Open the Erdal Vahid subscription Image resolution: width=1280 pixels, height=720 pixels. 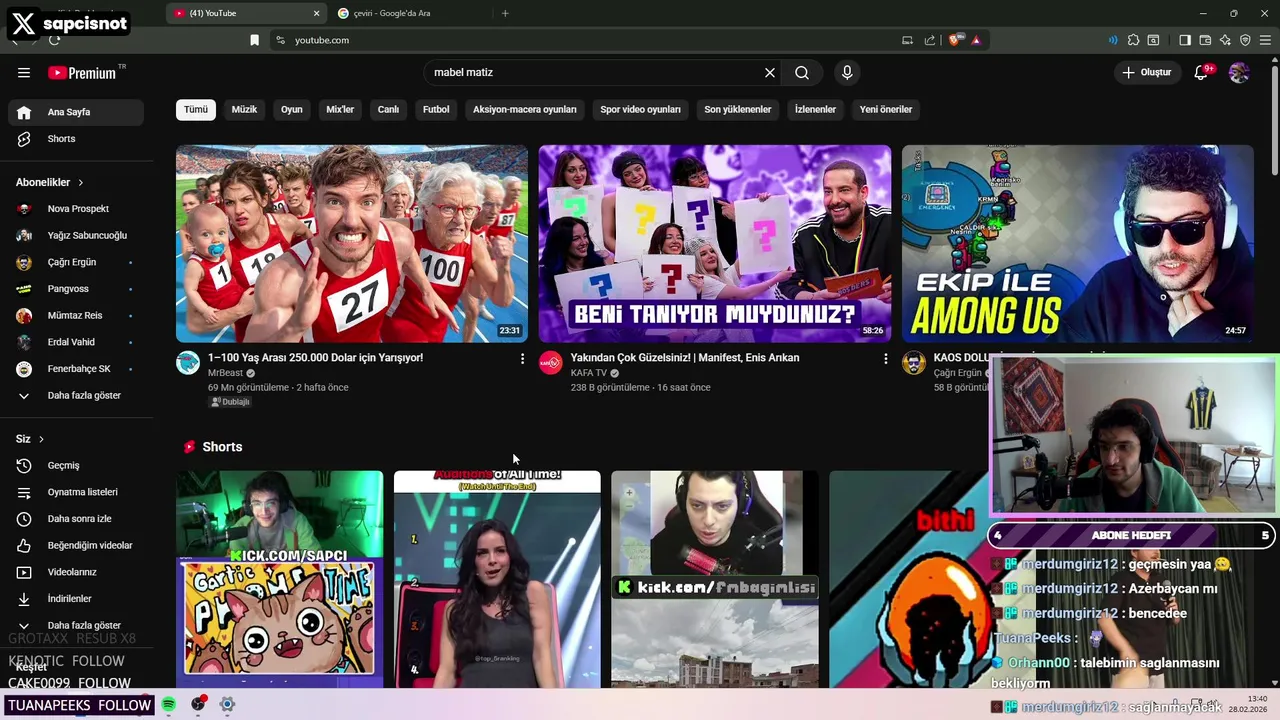tap(76, 342)
